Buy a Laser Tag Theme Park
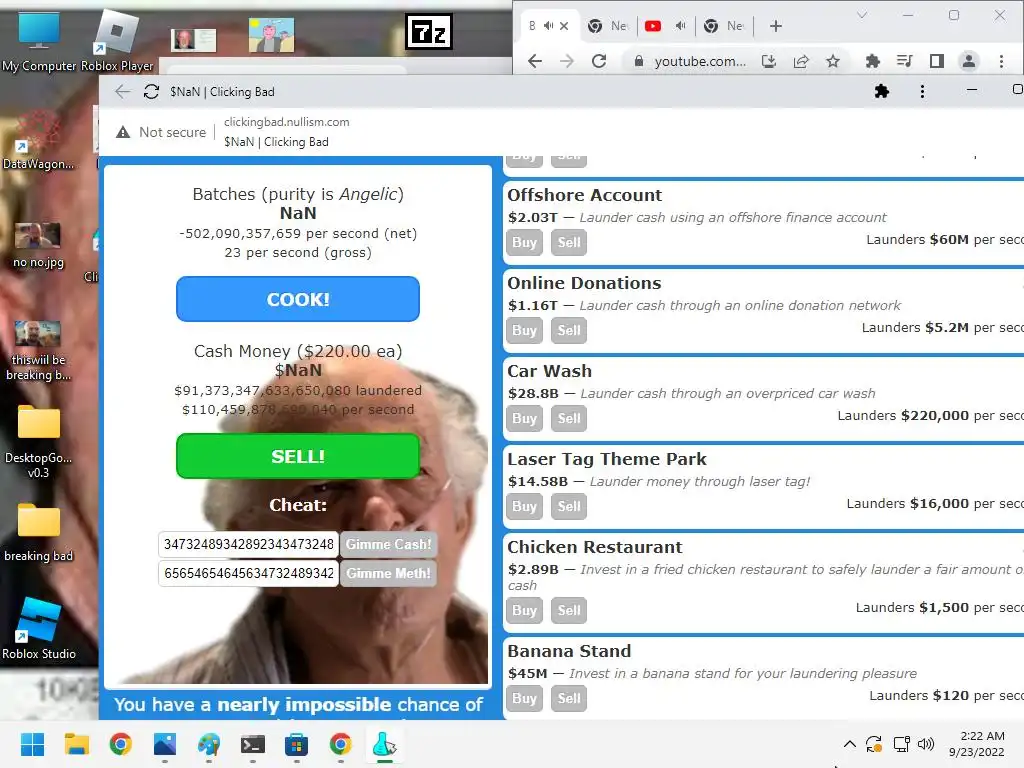 coord(524,506)
